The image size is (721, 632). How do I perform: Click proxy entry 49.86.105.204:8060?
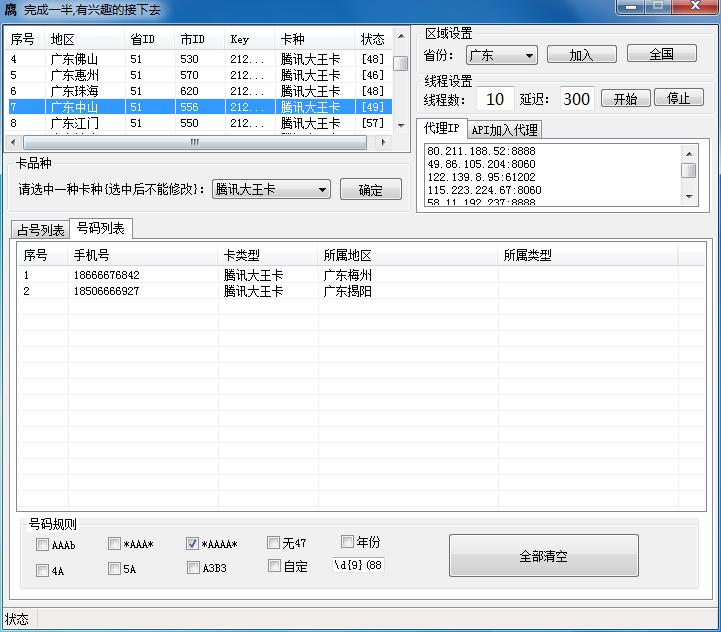click(x=481, y=164)
